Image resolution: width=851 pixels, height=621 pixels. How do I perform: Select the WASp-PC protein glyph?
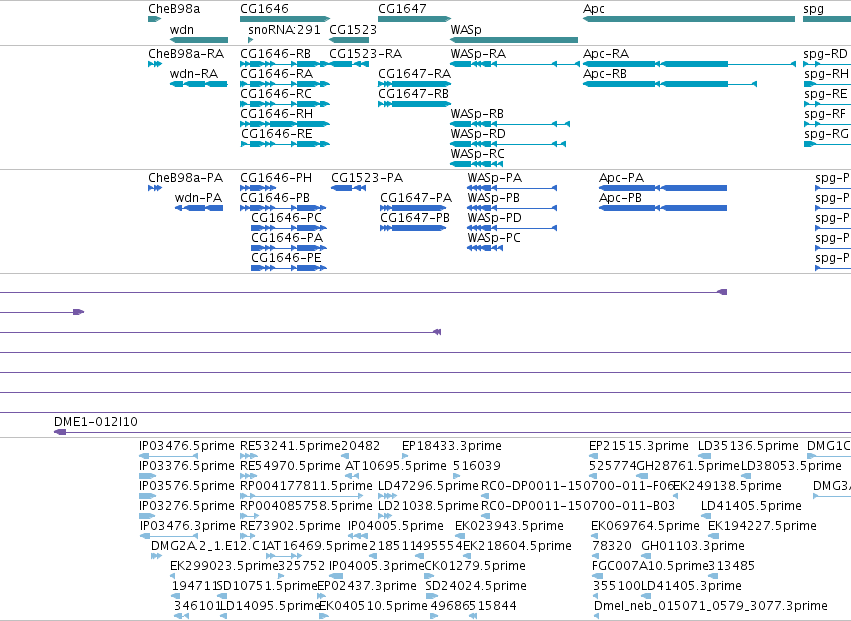485,249
